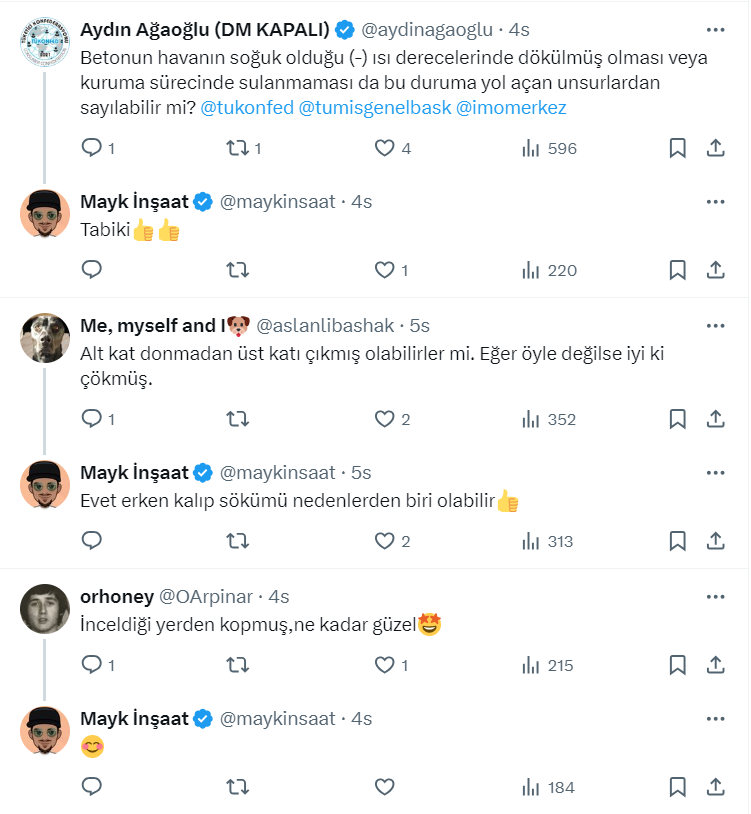Screen dimensions: 751x814
Task: Like Aydın Ağaoğlu's tweet with 4 likes
Action: [x=385, y=148]
